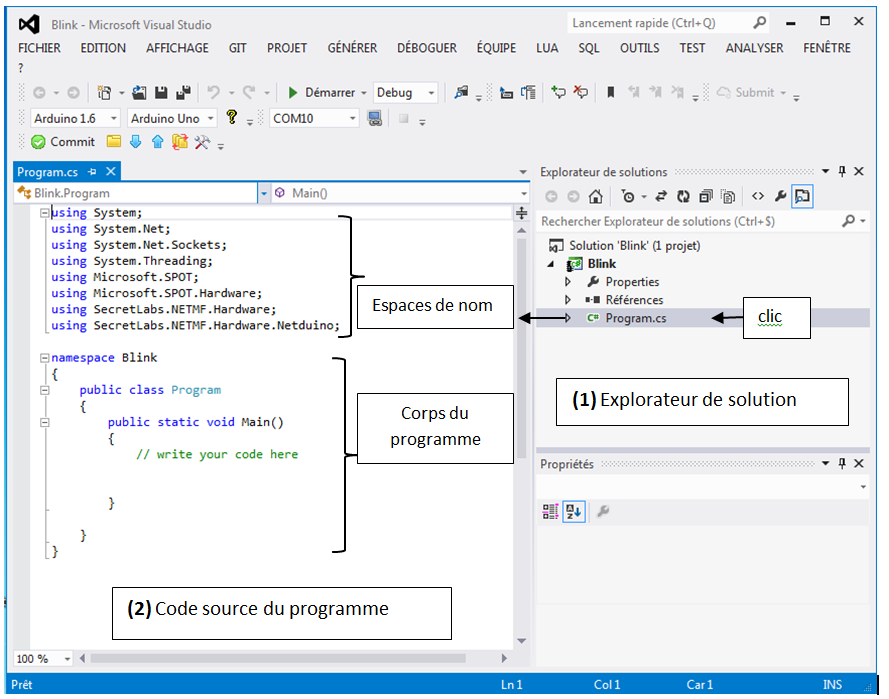Click the serial monitor icon next to COM10
This screenshot has height=699, width=889.
click(x=375, y=118)
